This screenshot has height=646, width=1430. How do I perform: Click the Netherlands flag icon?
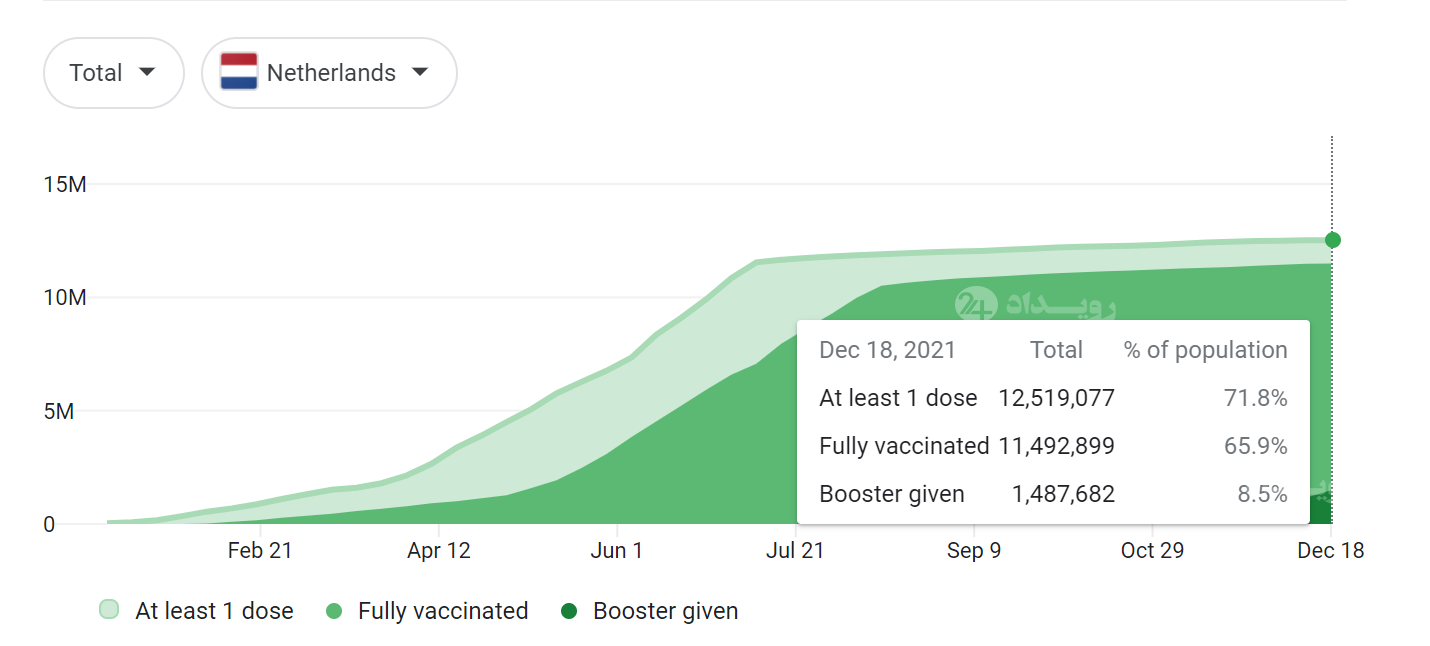pos(239,72)
